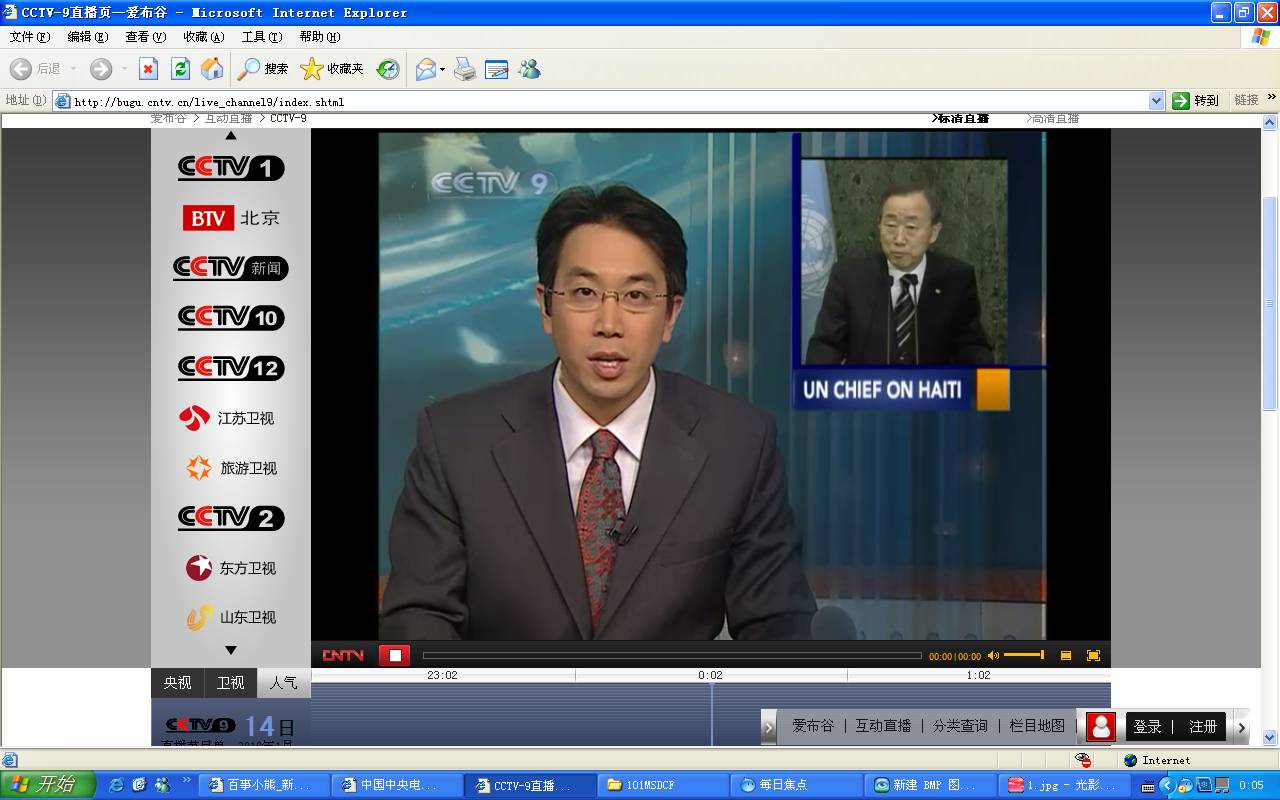The height and width of the screenshot is (800, 1280).
Task: Expand the address bar dropdown
Action: (x=1157, y=101)
